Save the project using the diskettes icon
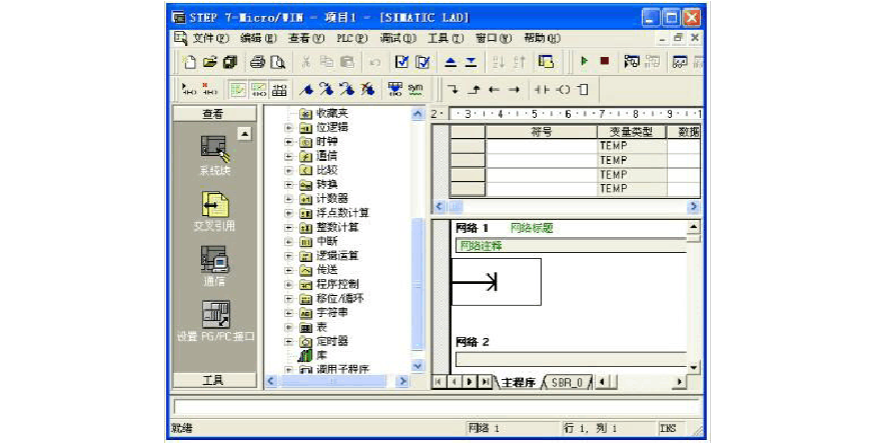893x443 pixels. [230, 62]
